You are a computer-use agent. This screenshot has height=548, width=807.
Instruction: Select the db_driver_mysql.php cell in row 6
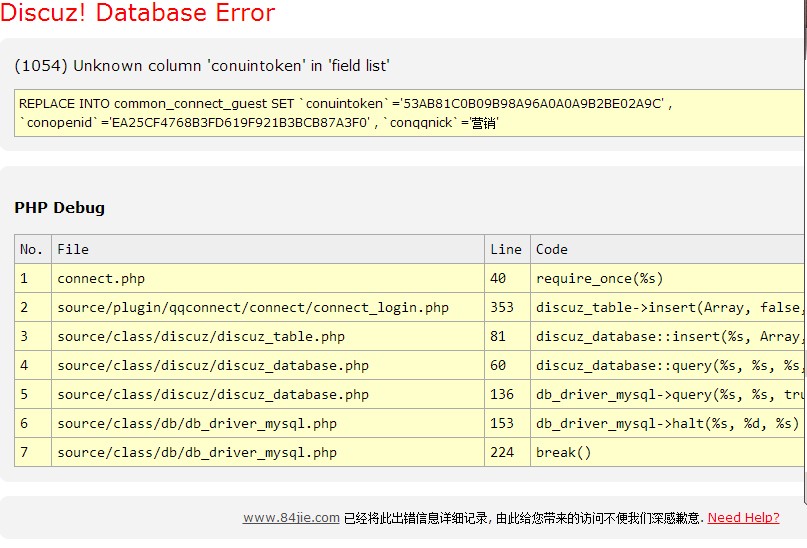click(x=268, y=423)
